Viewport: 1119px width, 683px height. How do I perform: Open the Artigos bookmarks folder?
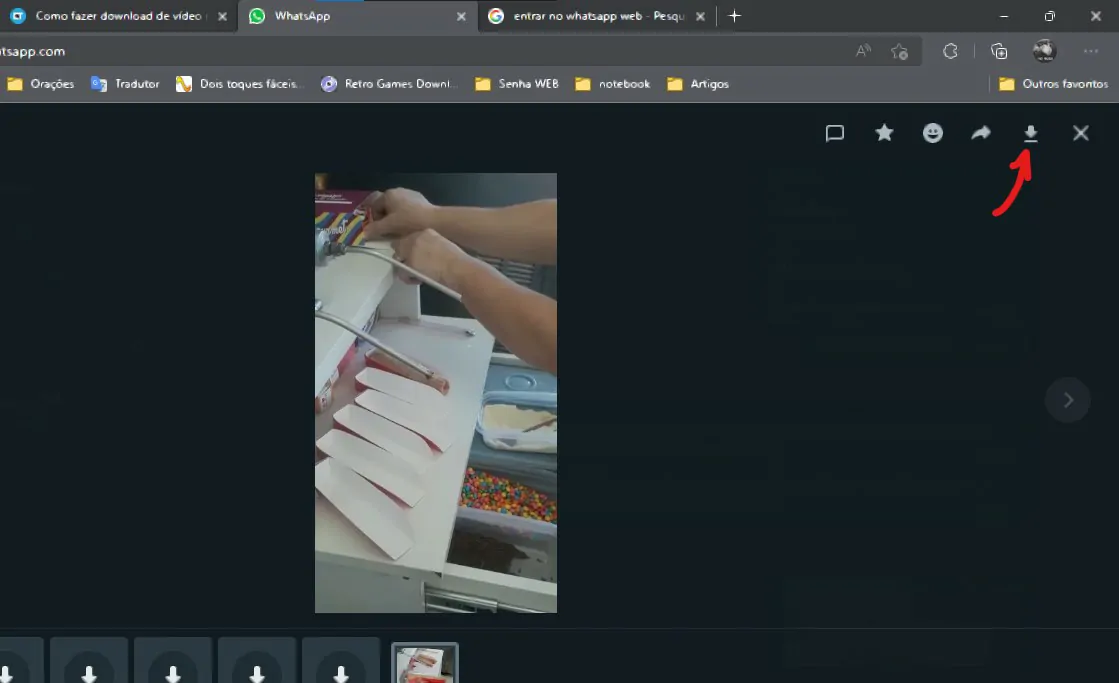[698, 84]
